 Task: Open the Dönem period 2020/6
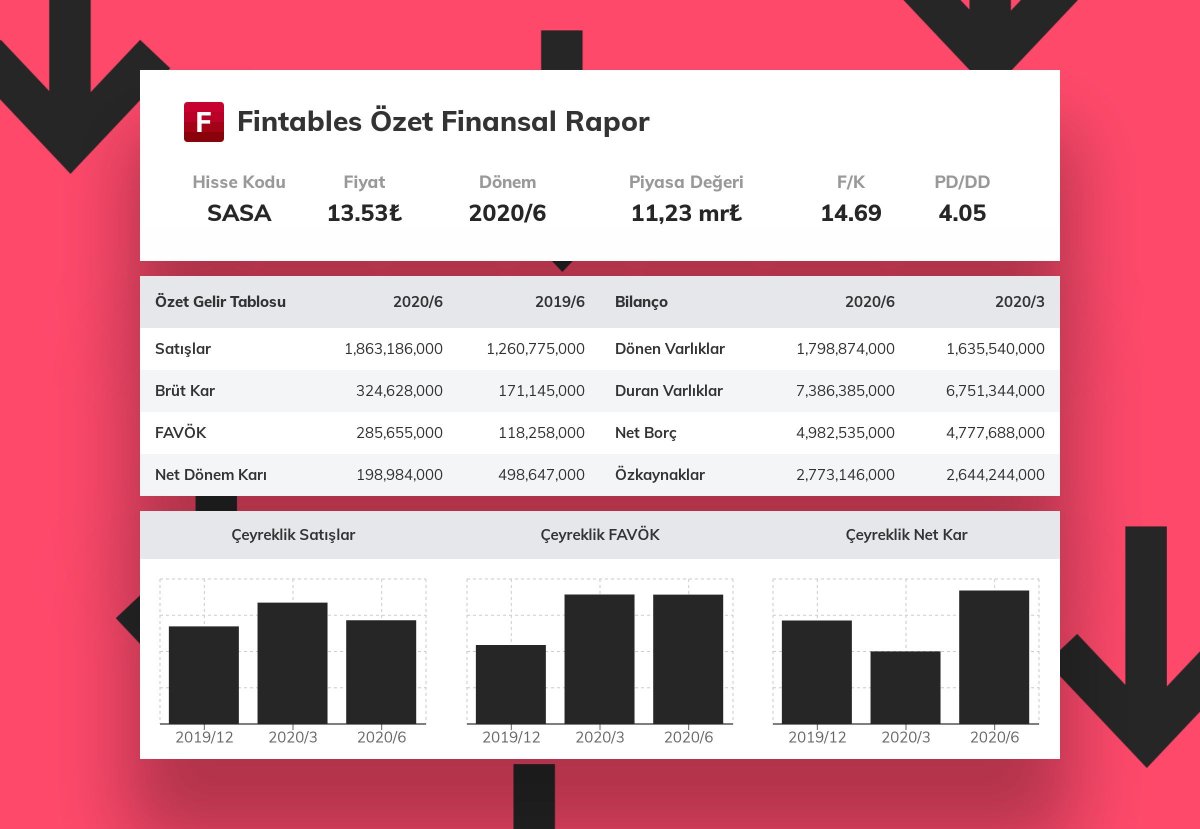507,213
